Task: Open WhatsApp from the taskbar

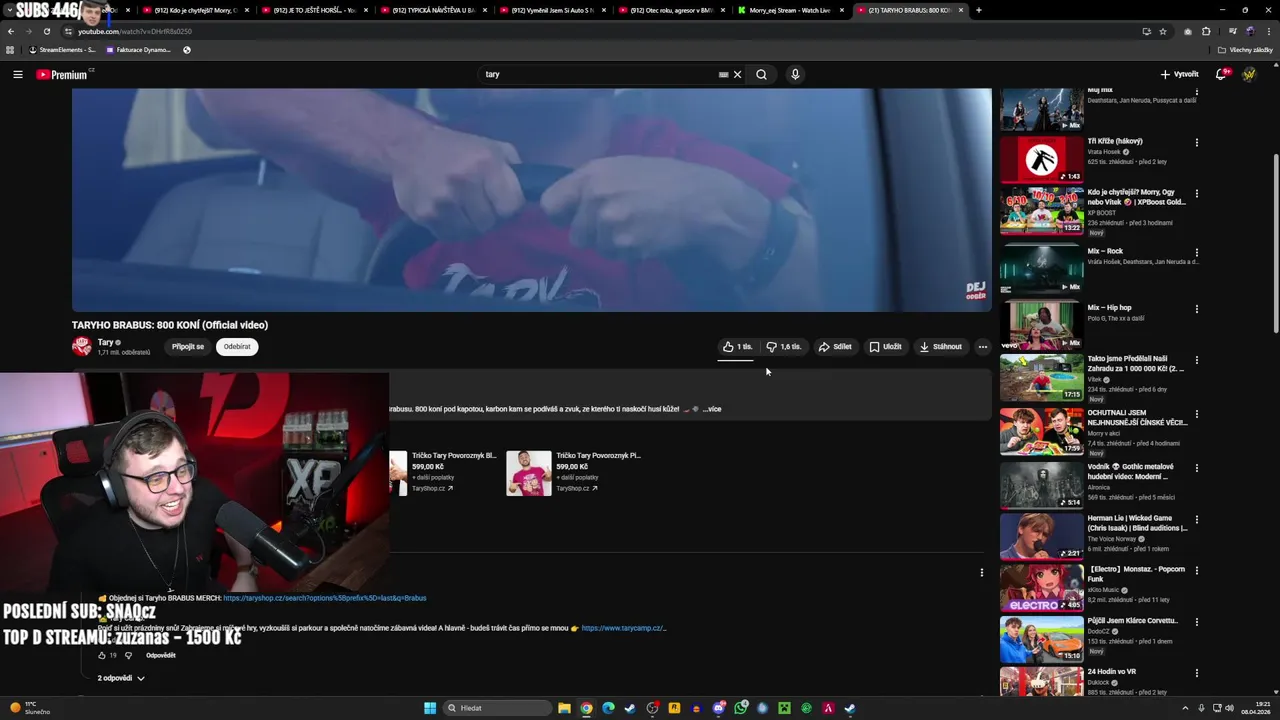Action: 740,708
